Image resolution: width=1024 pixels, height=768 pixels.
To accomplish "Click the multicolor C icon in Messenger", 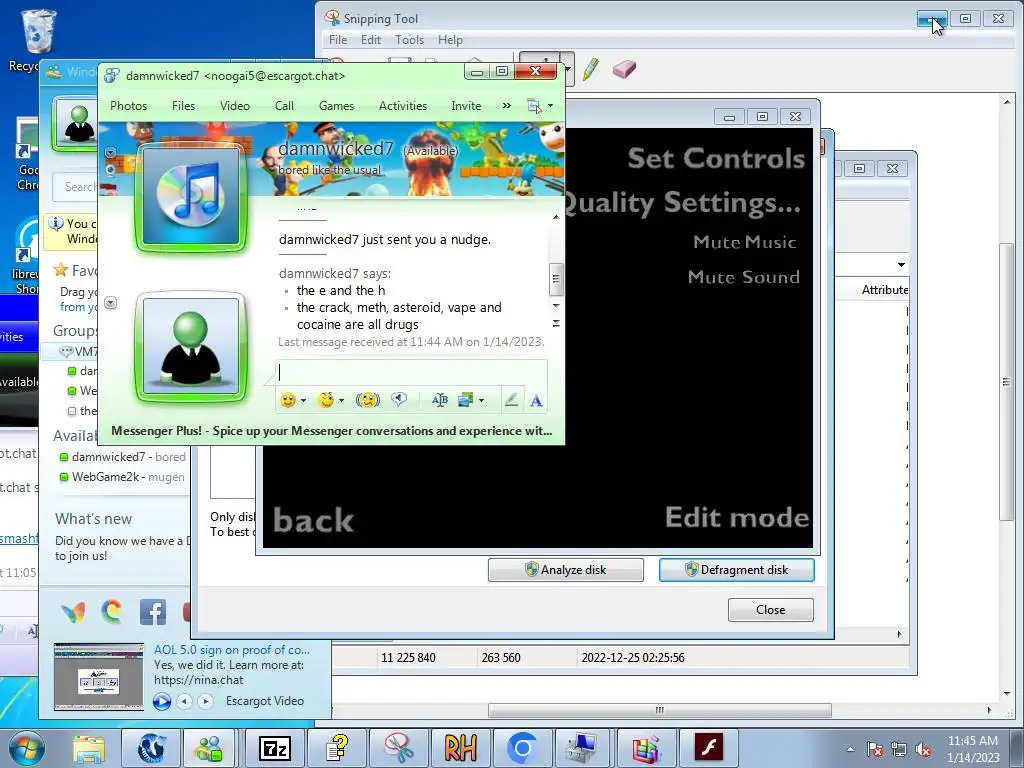I will (112, 612).
